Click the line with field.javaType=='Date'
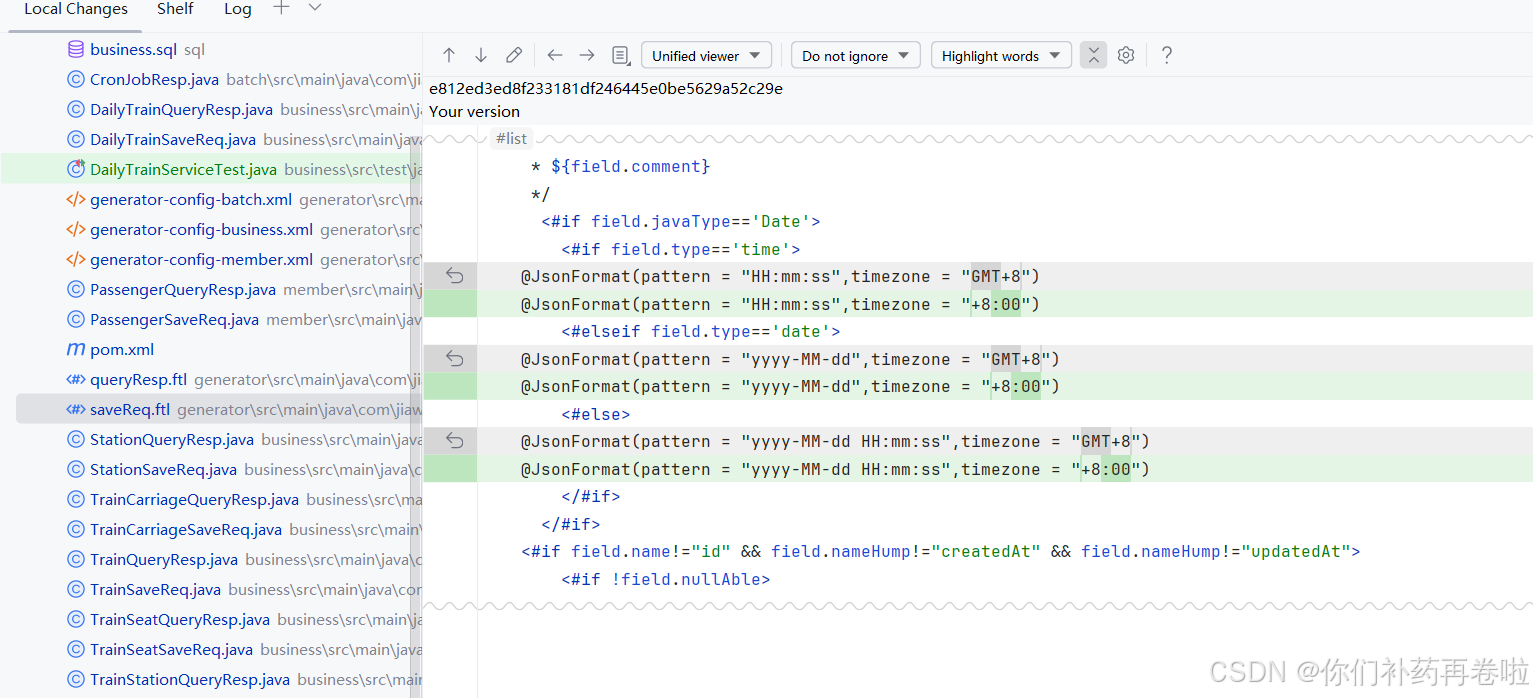The image size is (1533, 698). click(681, 221)
